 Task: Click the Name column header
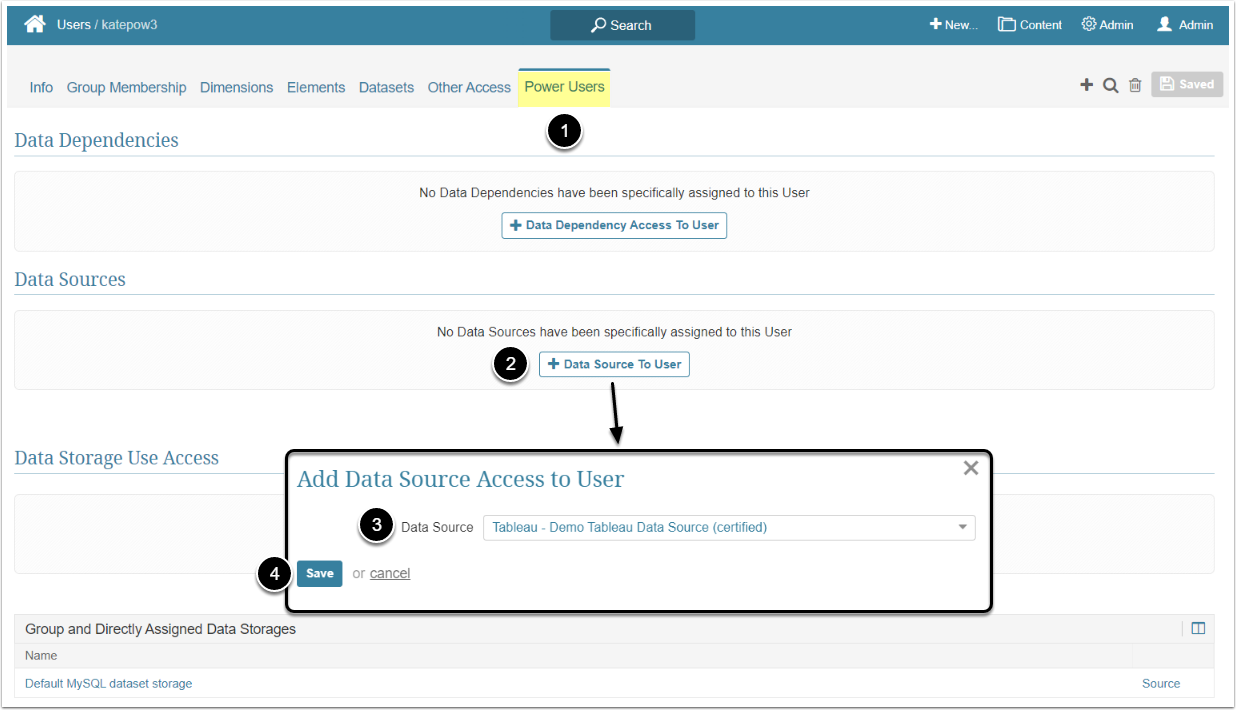[x=41, y=656]
